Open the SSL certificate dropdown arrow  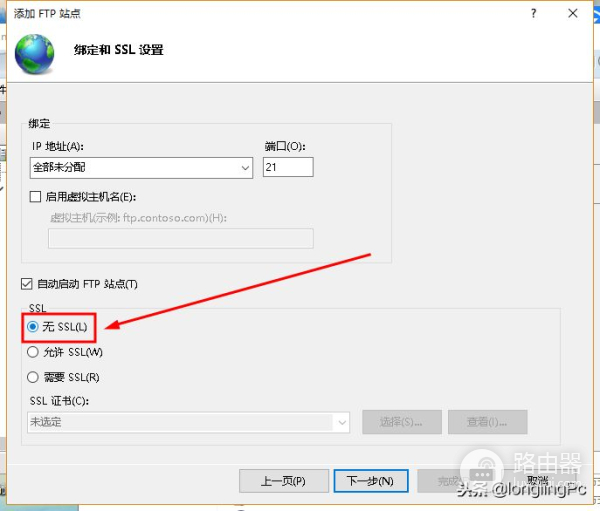pos(342,423)
